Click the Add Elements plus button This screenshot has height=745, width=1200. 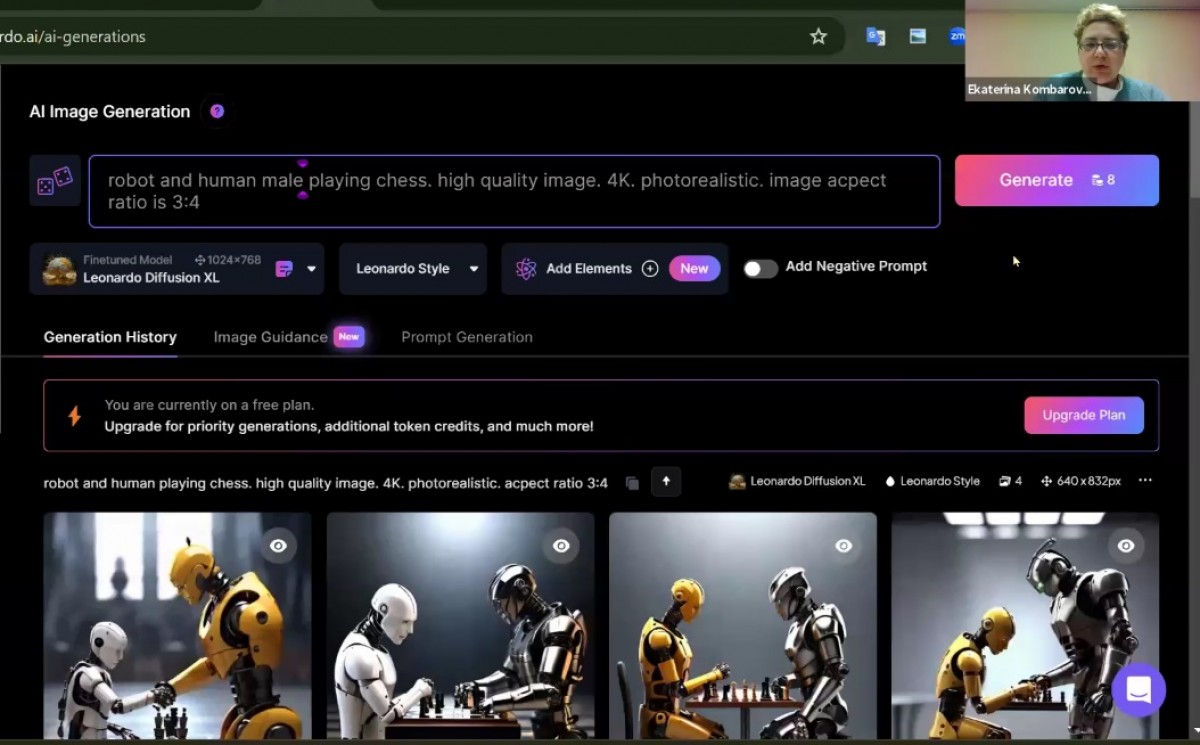[650, 269]
